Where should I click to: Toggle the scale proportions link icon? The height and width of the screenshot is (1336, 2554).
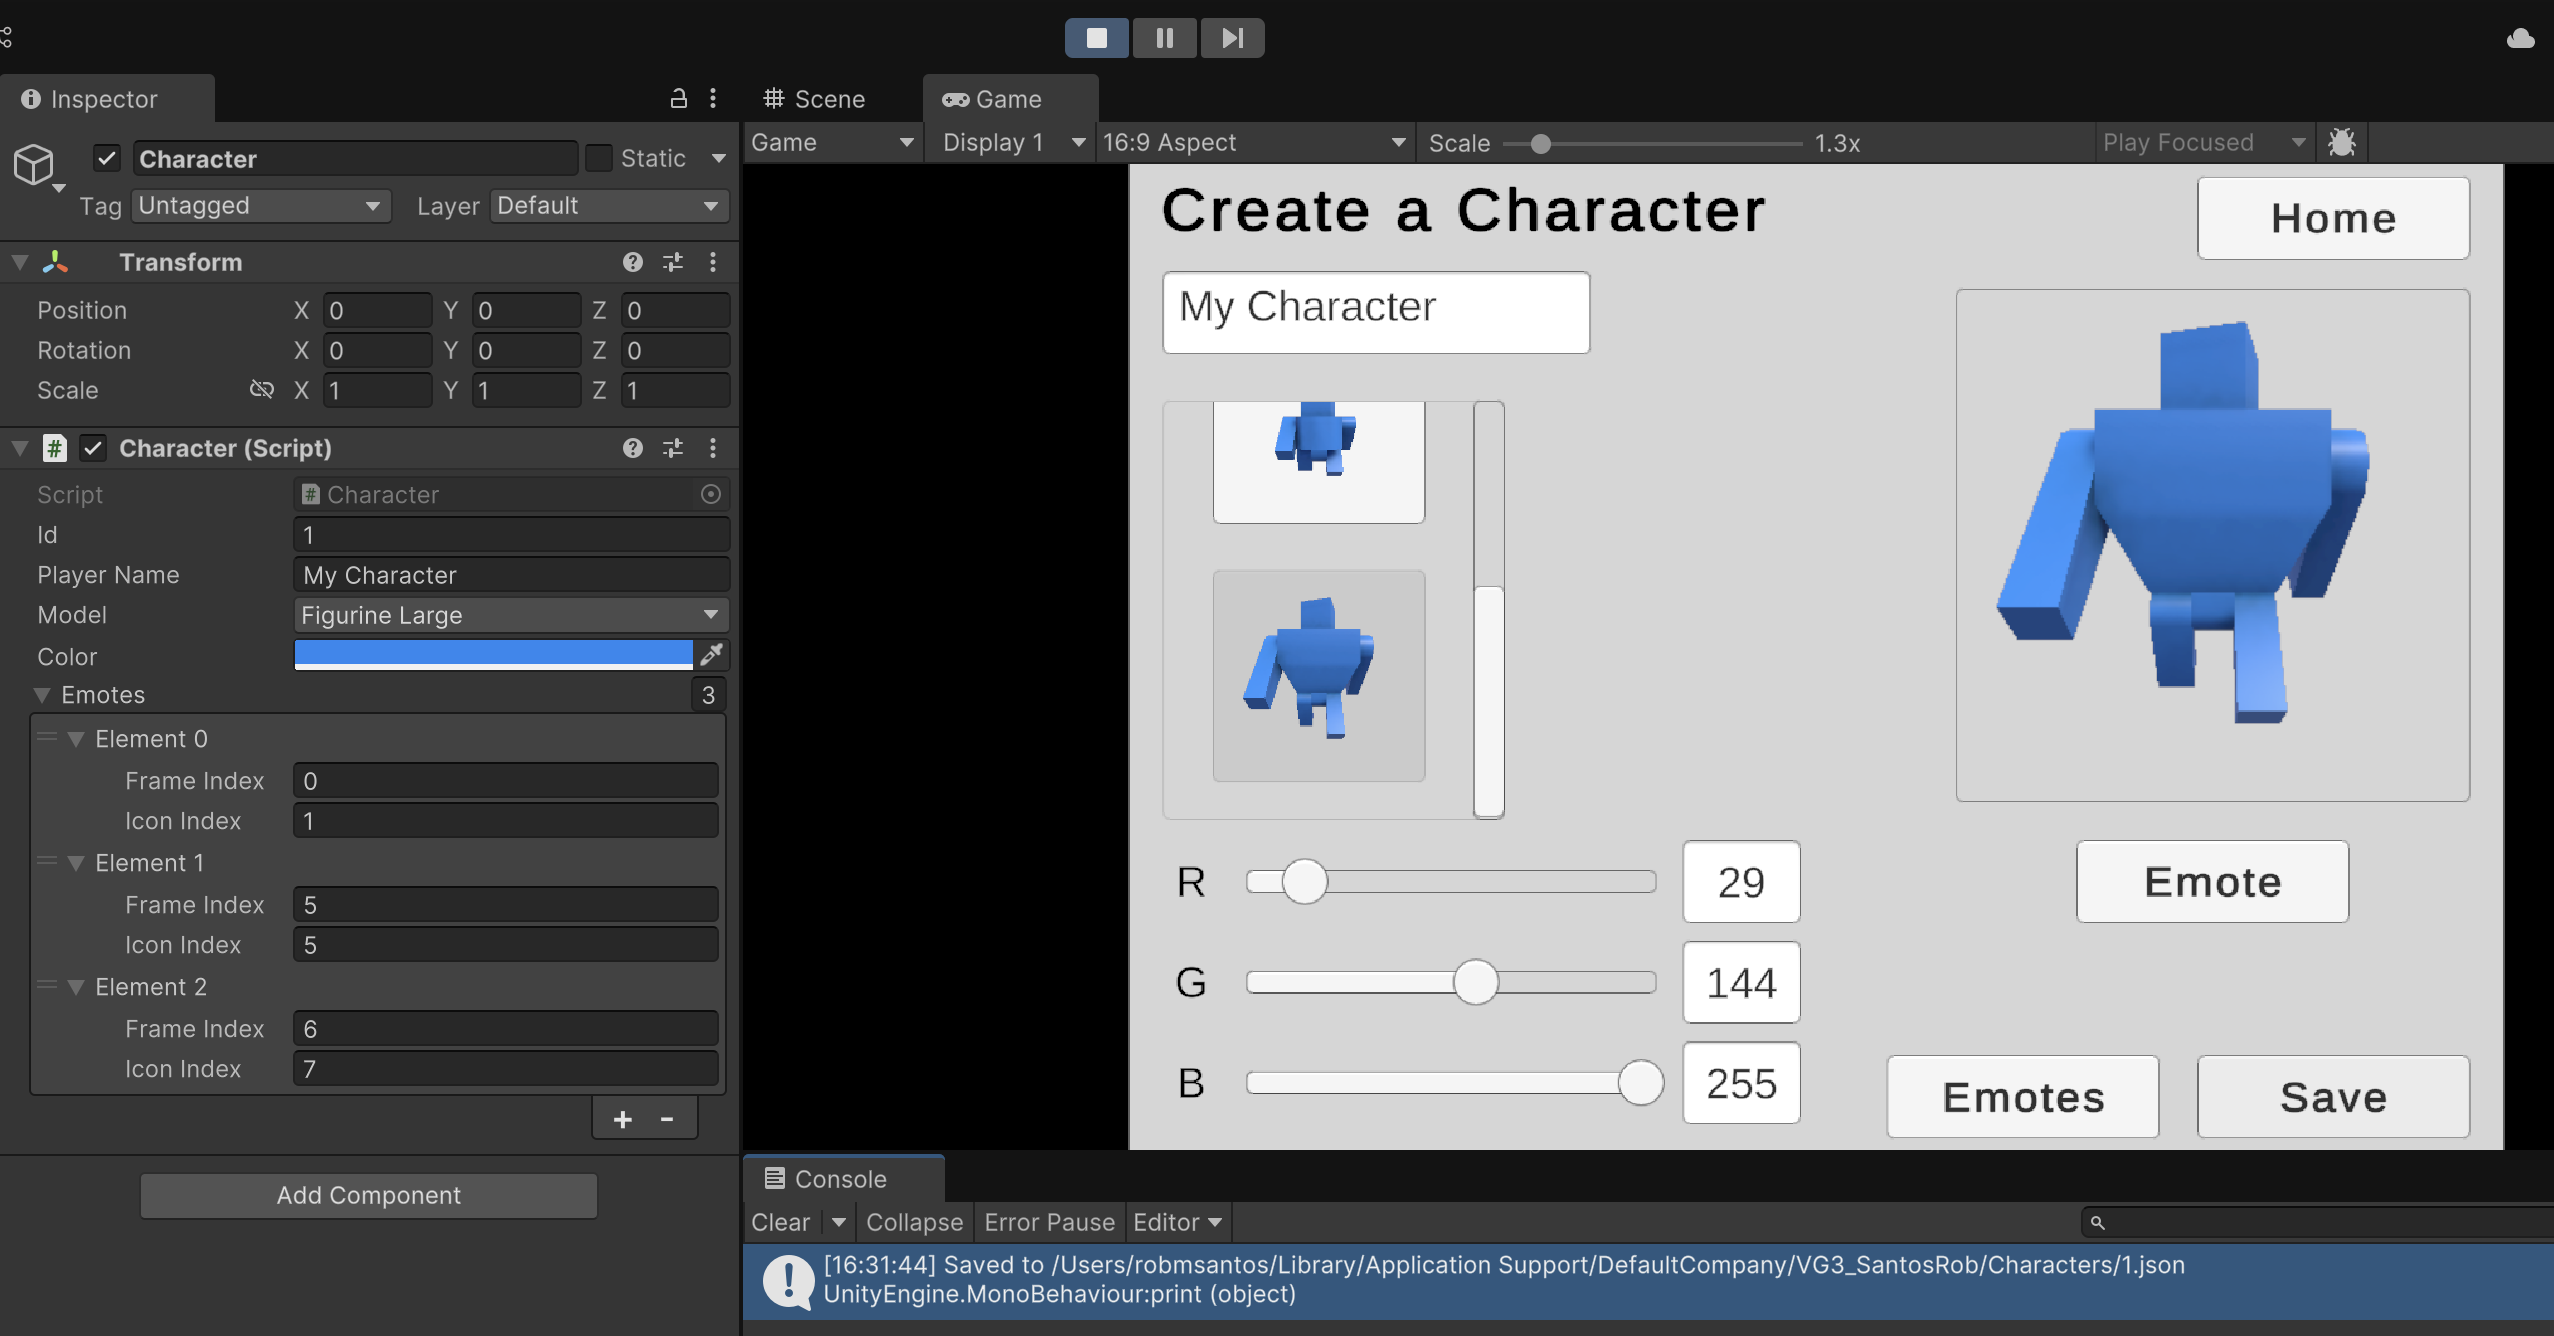coord(261,389)
